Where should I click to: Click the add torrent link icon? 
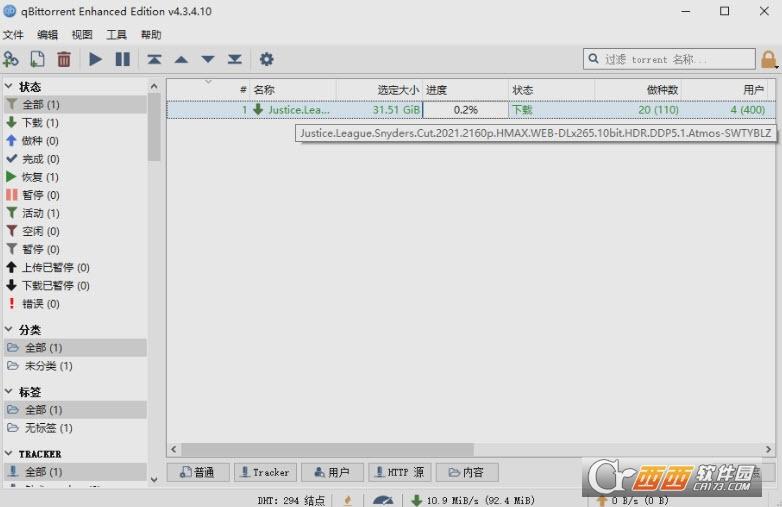click(10, 59)
